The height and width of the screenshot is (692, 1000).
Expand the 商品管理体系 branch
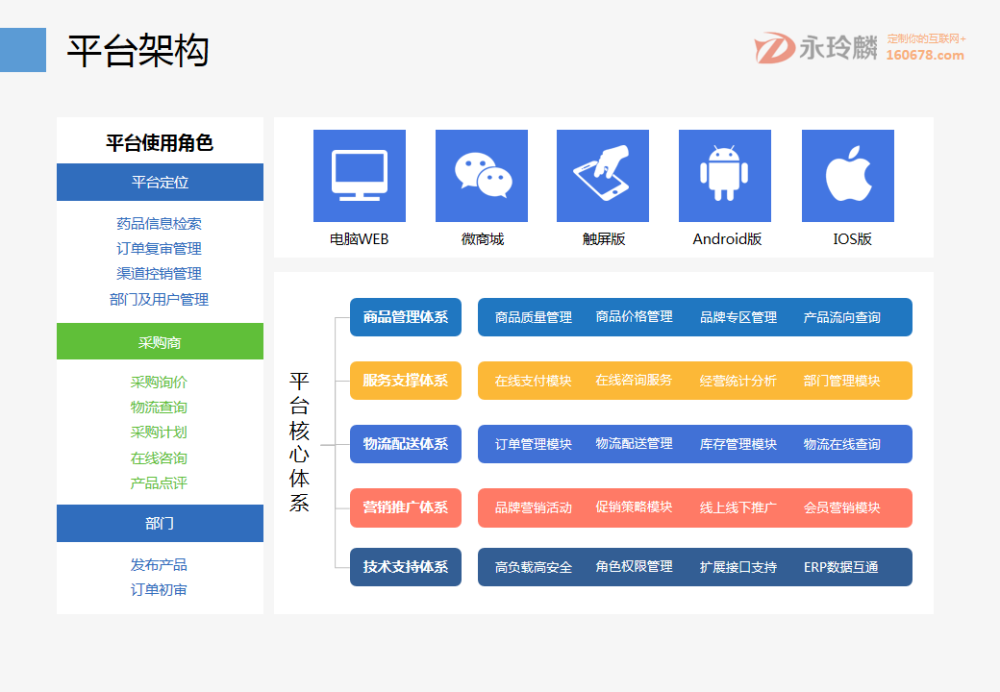[x=405, y=317]
